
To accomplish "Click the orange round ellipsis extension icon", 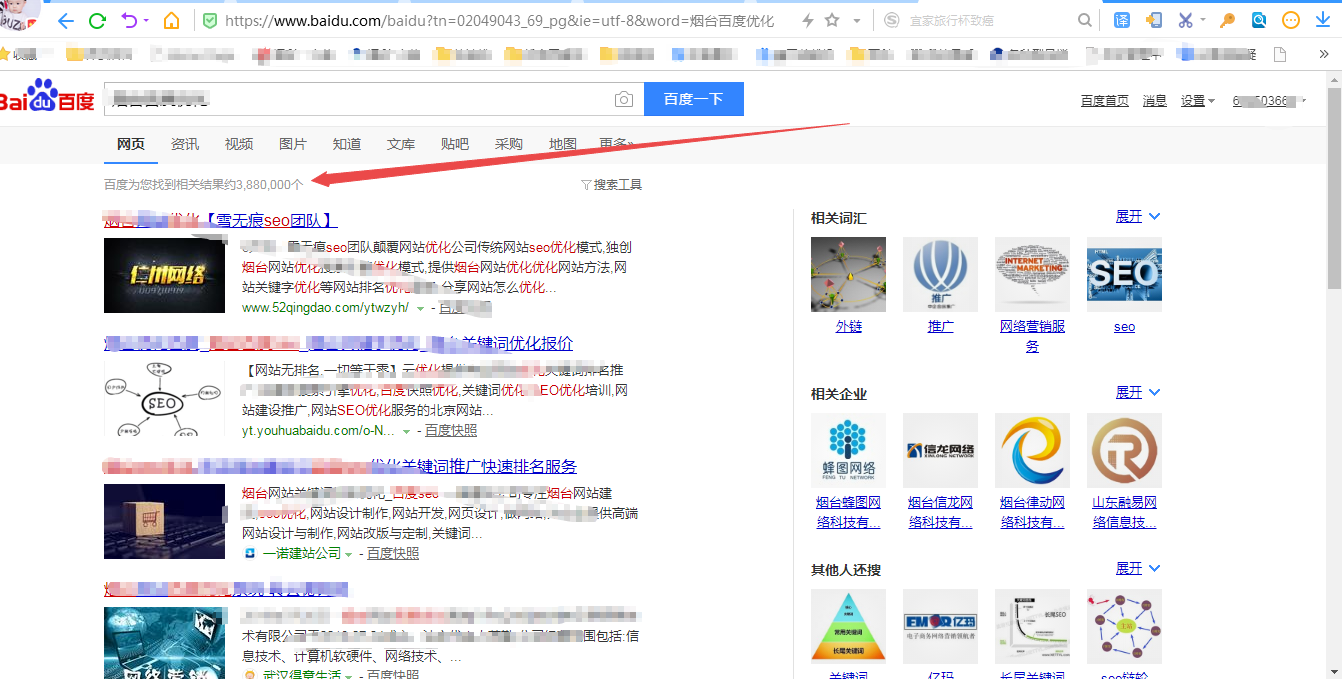I will (x=1291, y=20).
